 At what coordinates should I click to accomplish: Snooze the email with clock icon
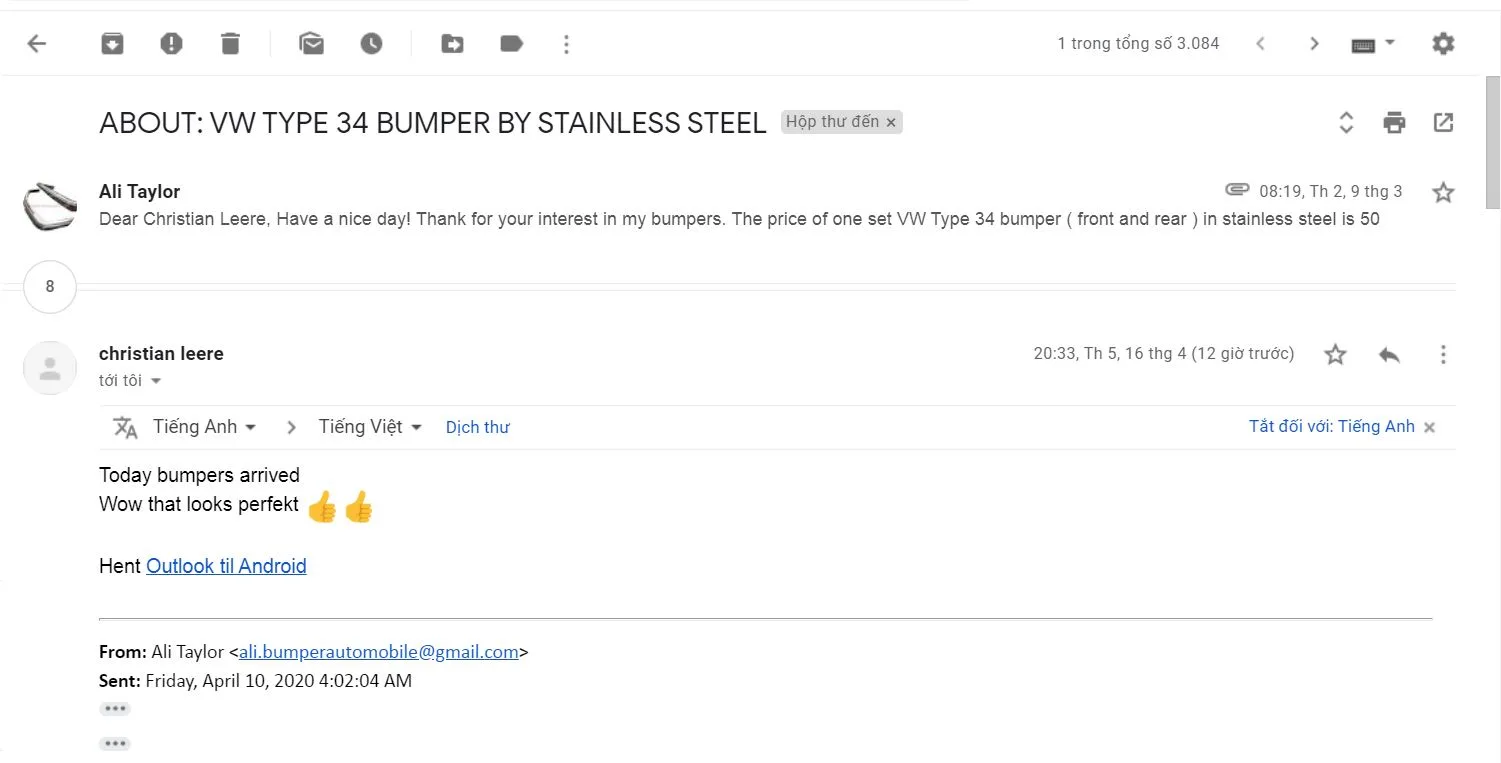(372, 44)
